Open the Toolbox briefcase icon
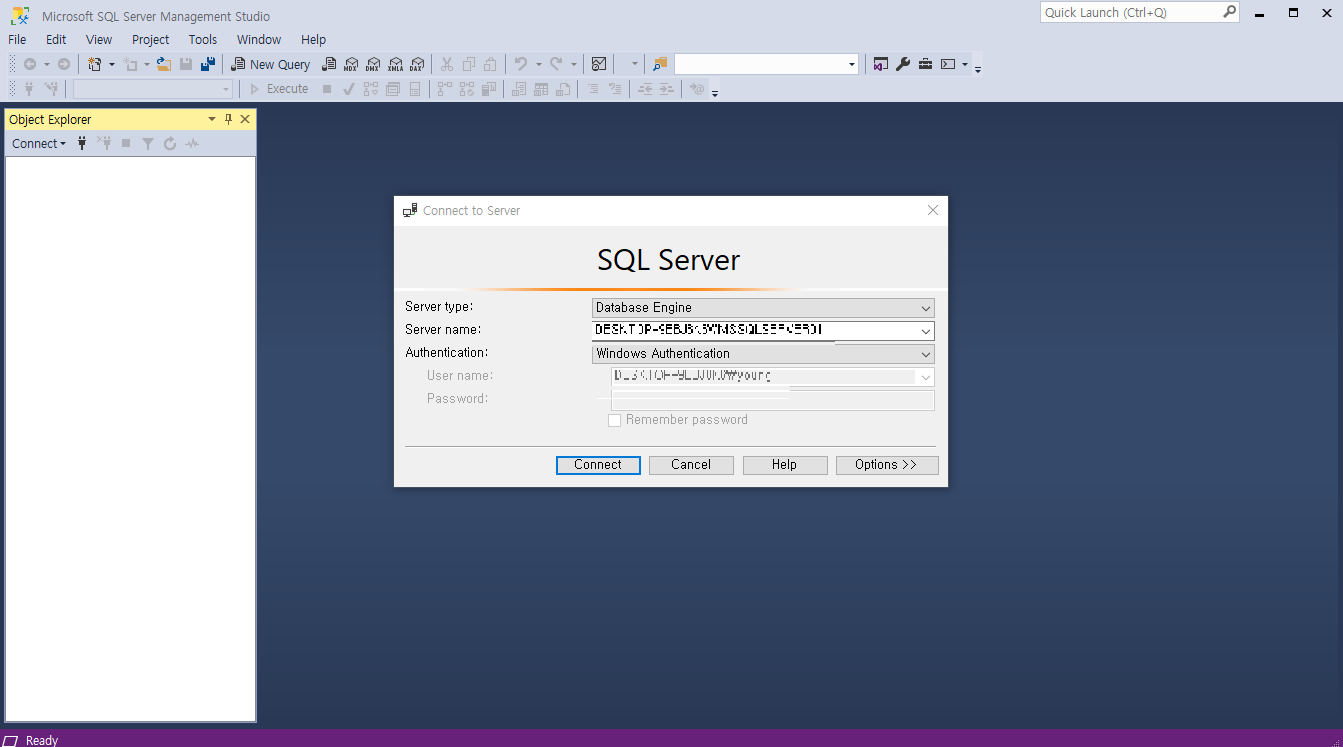 925,64
